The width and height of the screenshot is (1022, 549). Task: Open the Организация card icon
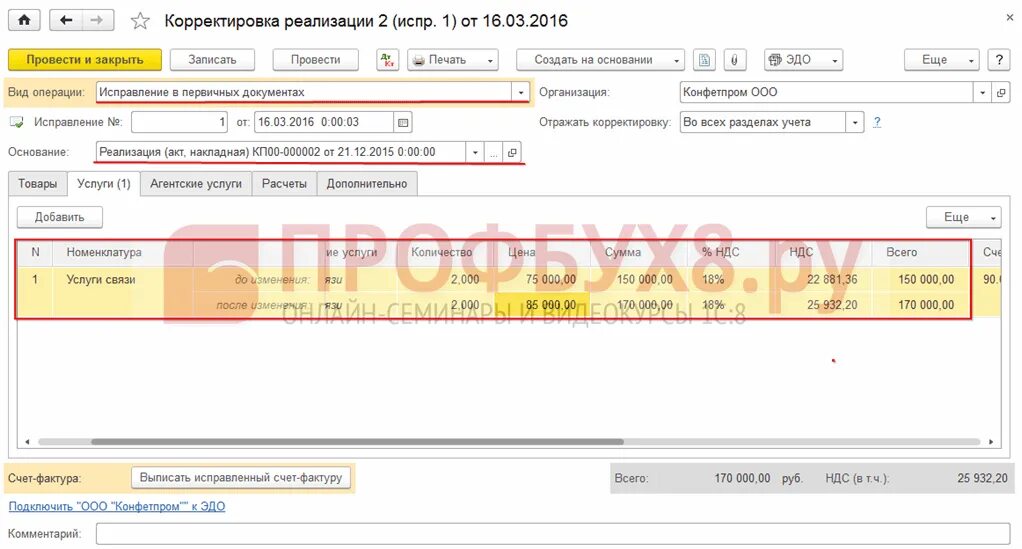(1001, 93)
